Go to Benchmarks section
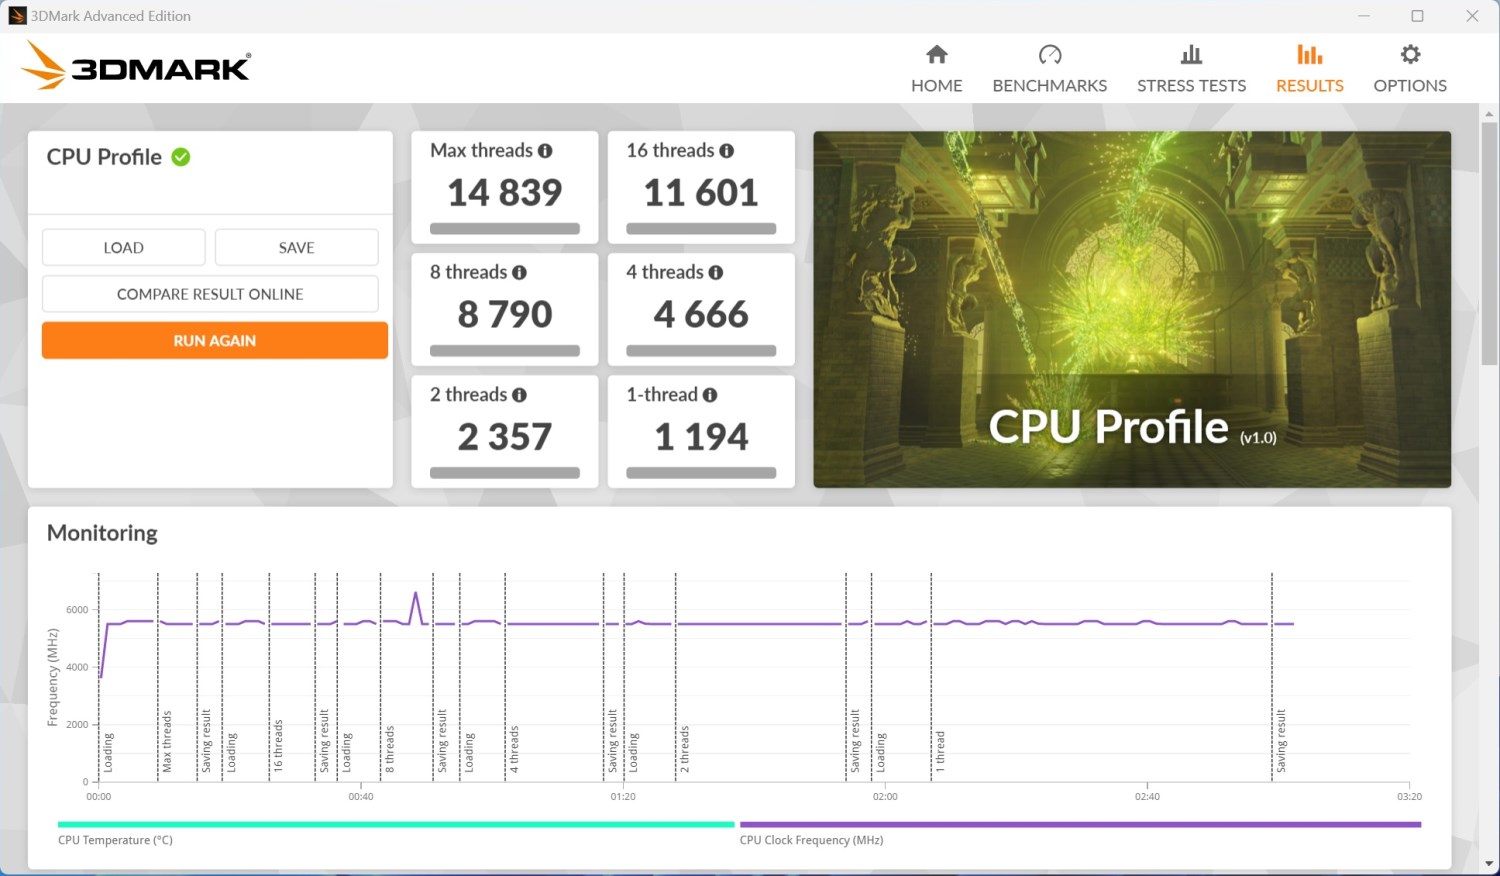The image size is (1500, 876). (1049, 69)
